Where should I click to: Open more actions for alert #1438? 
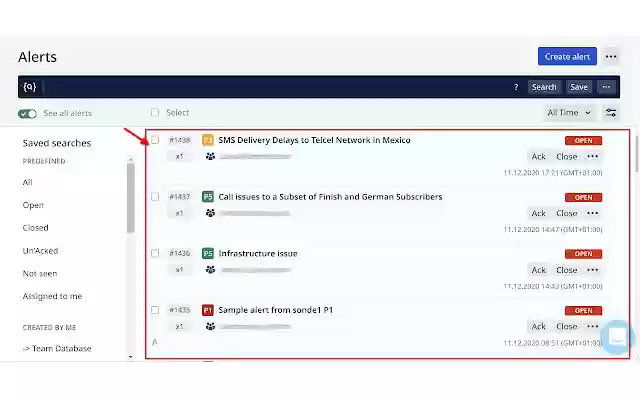[592, 156]
